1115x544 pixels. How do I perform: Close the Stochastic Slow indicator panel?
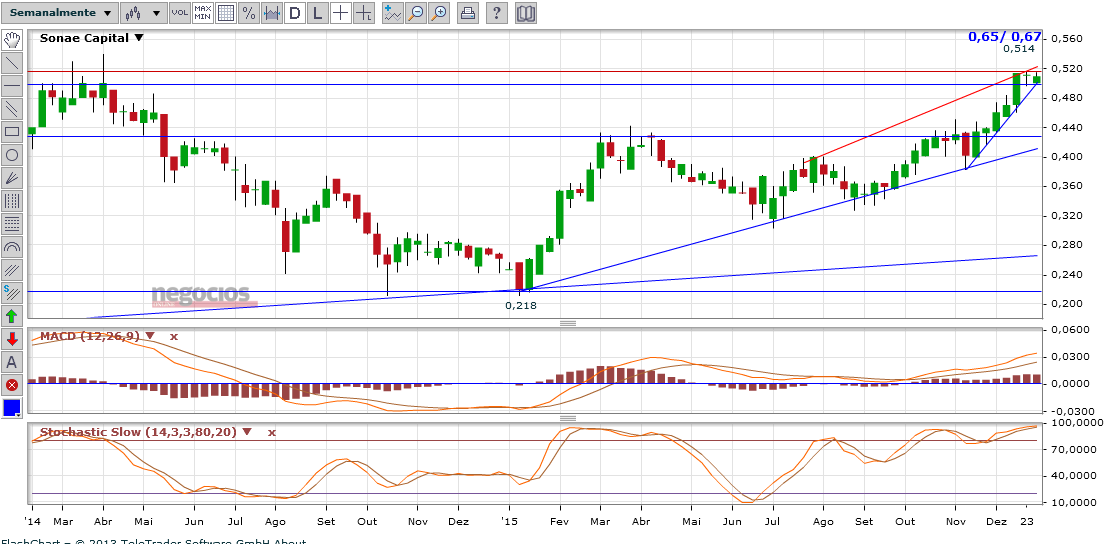(271, 433)
